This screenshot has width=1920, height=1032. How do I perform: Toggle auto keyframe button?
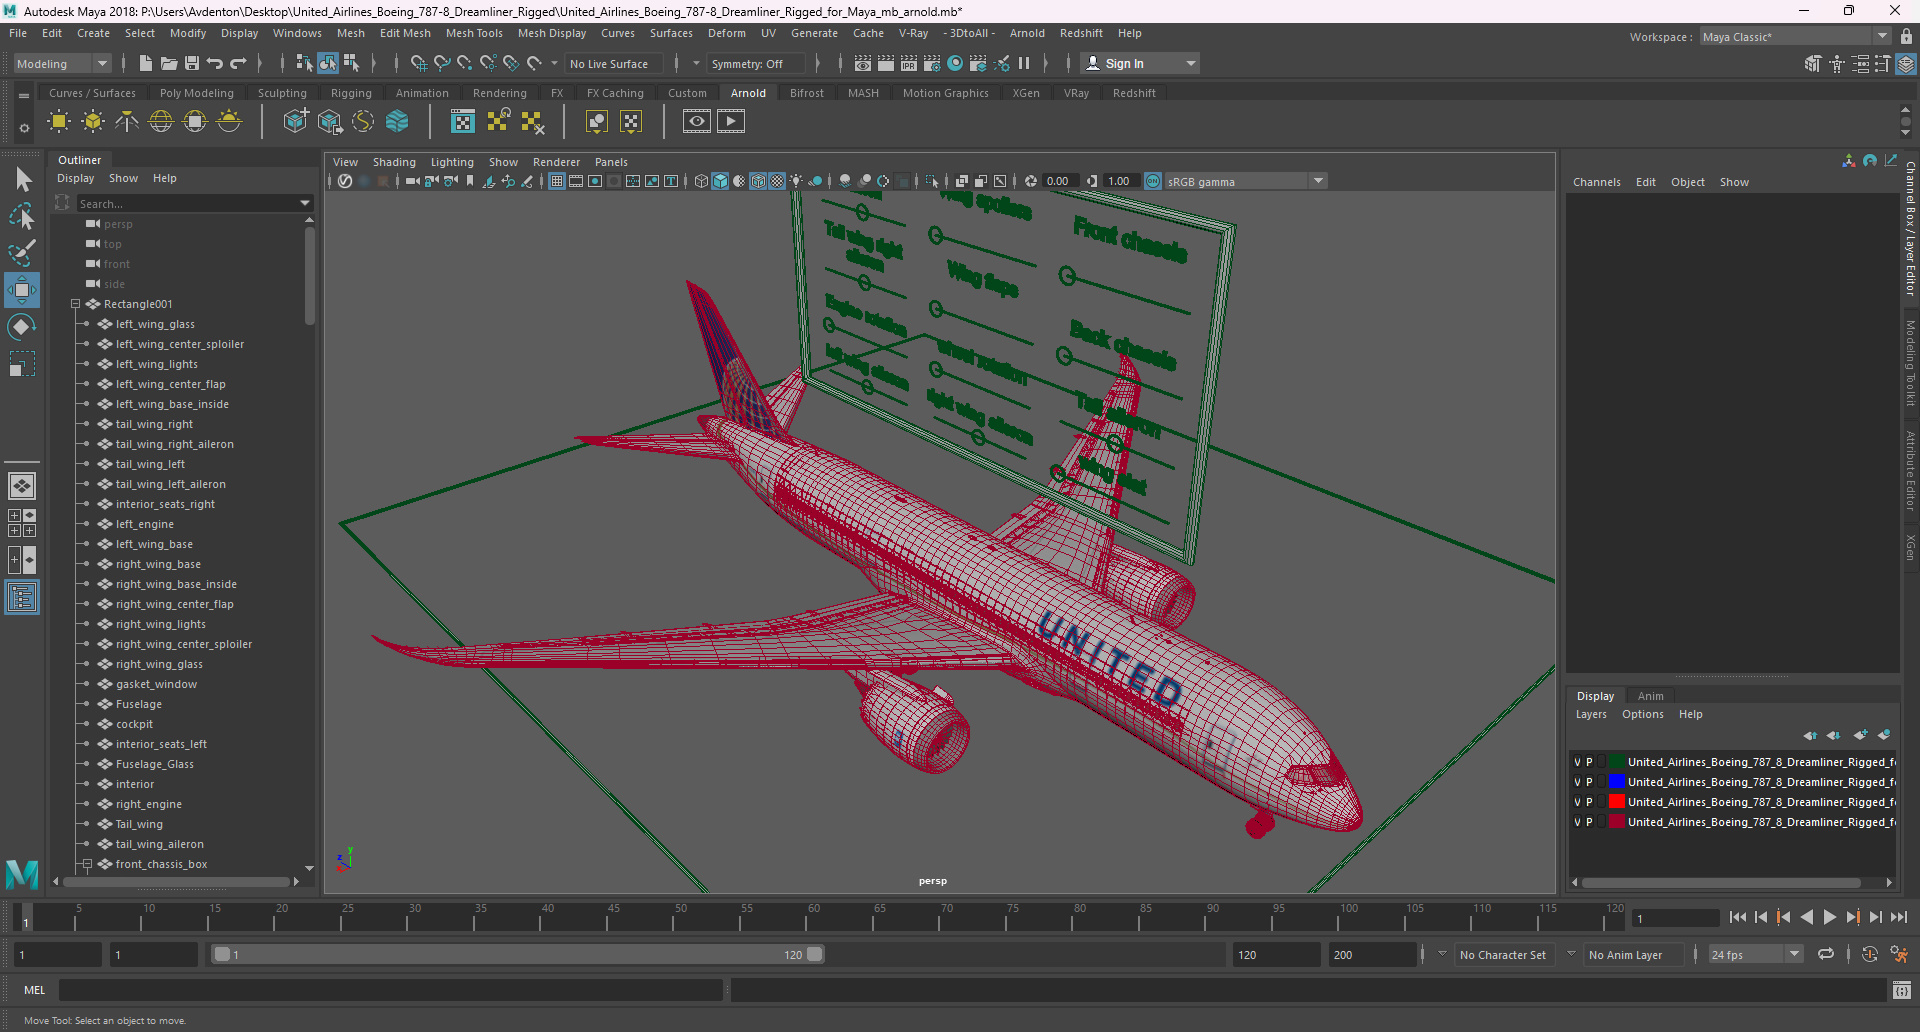pos(1869,954)
